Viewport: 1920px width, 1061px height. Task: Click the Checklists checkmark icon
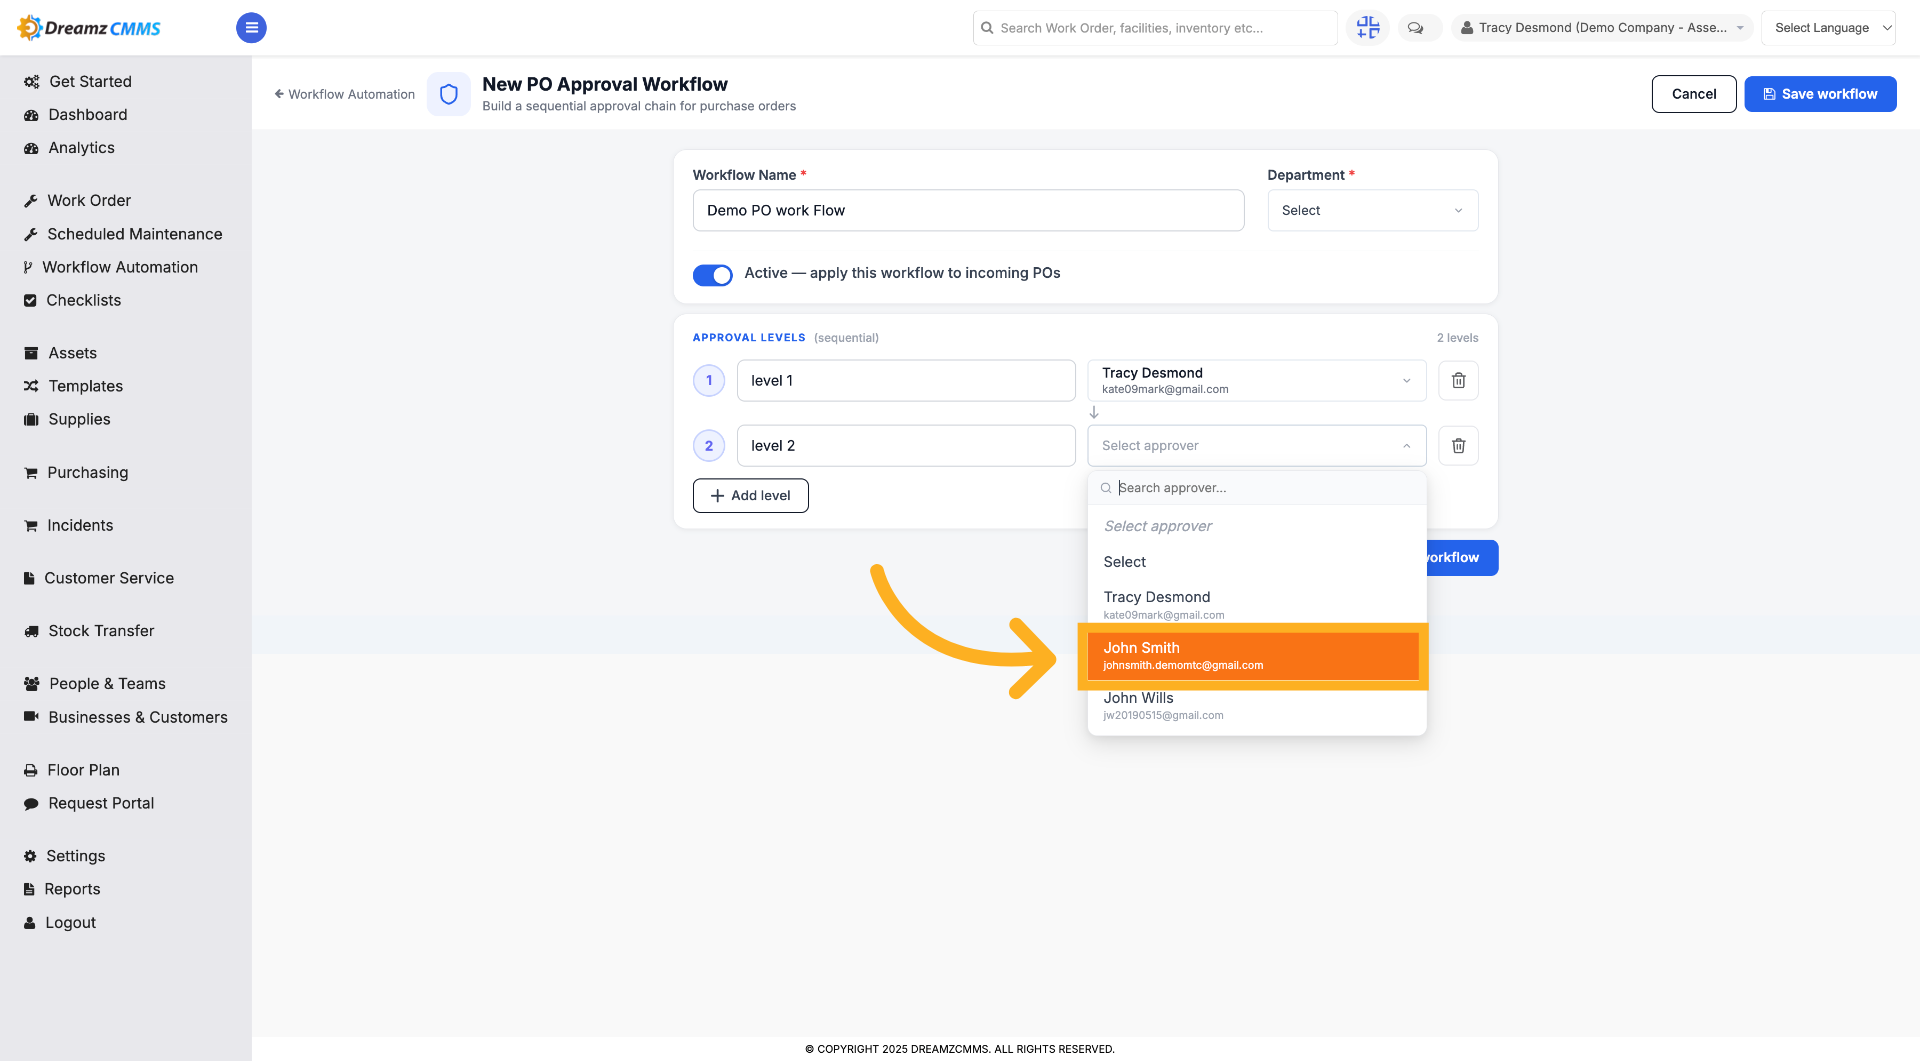click(30, 301)
